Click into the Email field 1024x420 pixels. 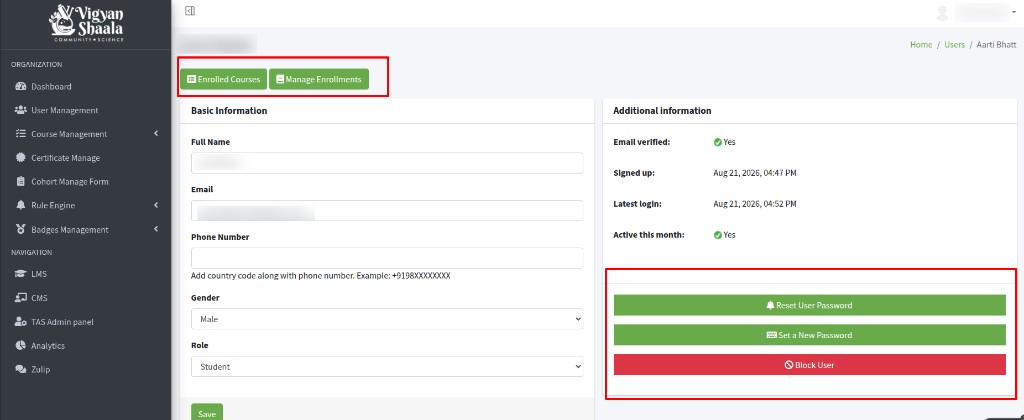point(387,210)
